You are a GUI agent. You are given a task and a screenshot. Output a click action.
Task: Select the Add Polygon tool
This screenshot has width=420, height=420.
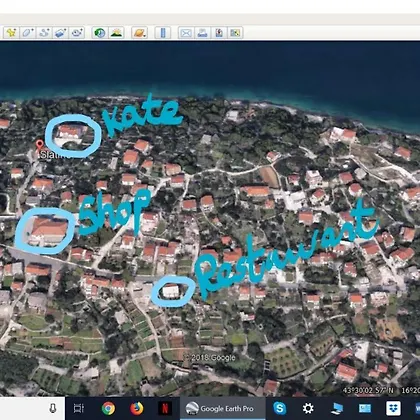pyautogui.click(x=28, y=33)
